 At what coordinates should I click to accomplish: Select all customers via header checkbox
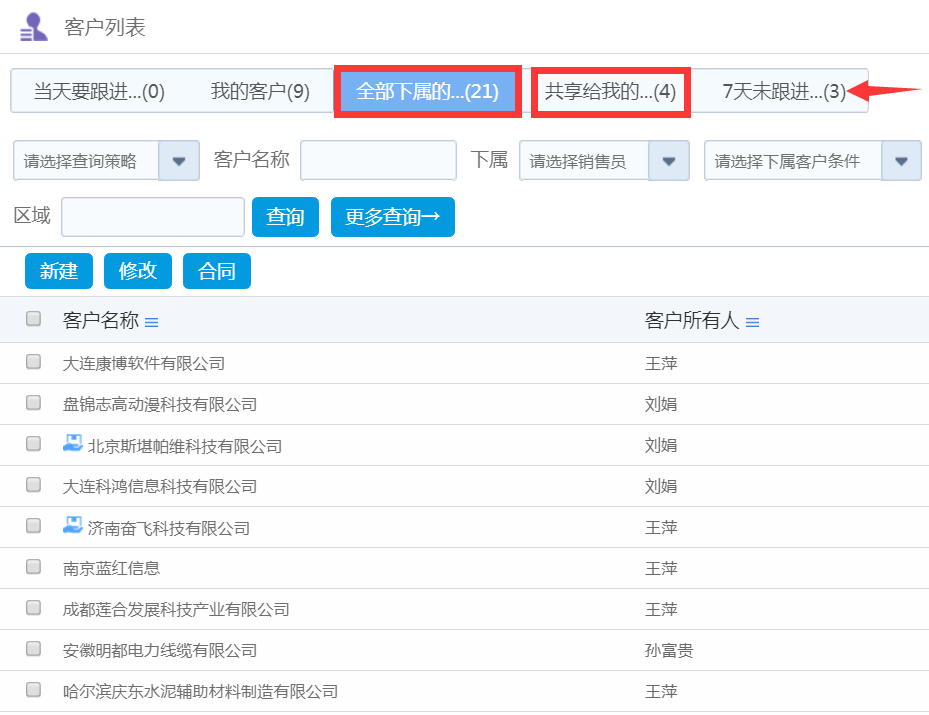coord(33,318)
